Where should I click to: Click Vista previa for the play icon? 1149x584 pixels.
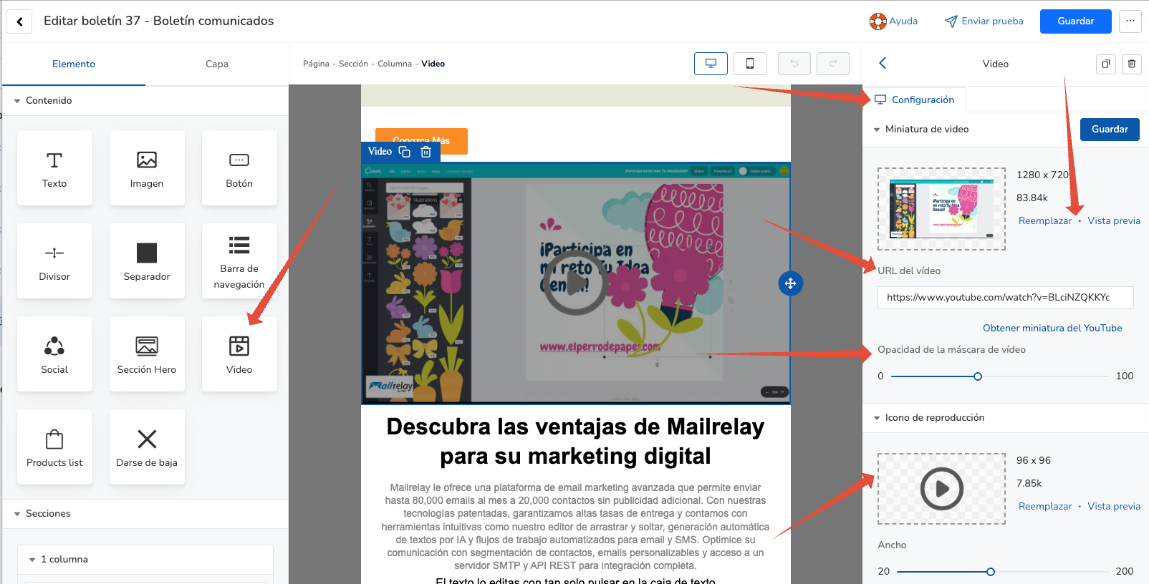click(1114, 506)
